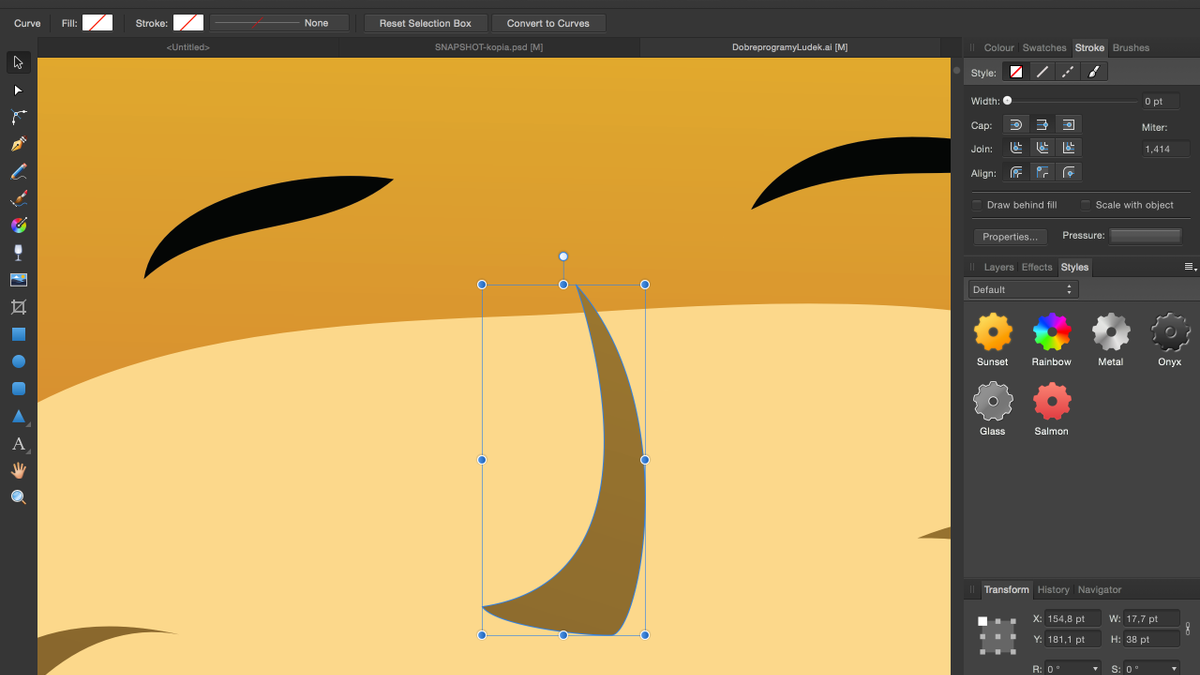1200x675 pixels.
Task: Select the Vector Brush tool
Action: 18,199
